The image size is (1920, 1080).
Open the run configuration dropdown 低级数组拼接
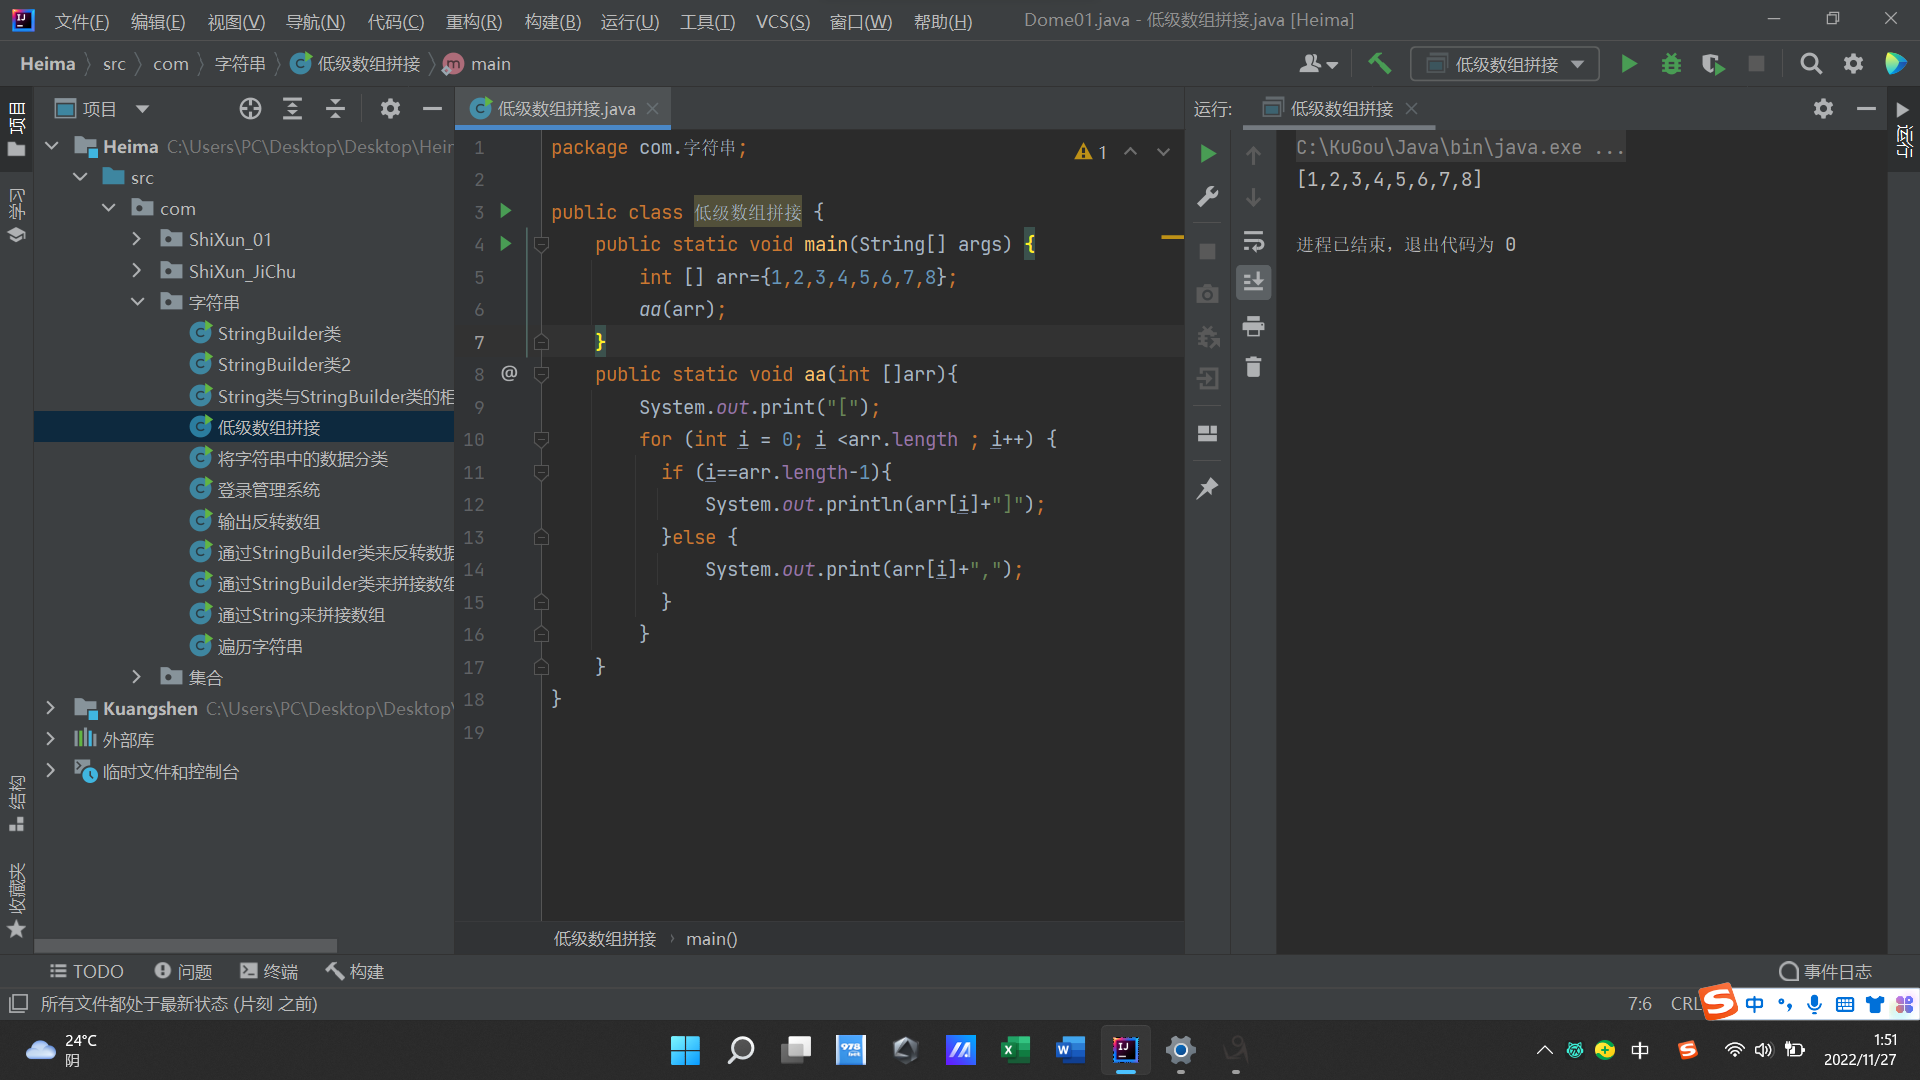point(1505,65)
